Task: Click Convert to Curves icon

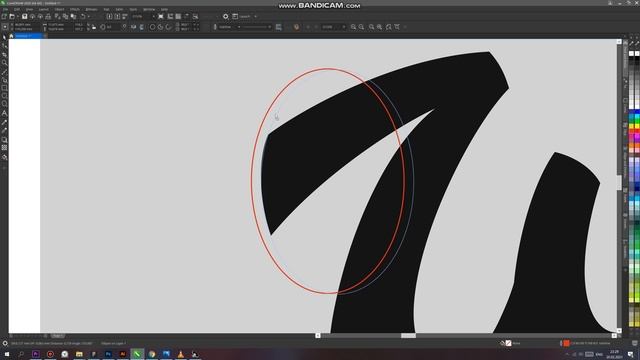Action: 296,27
